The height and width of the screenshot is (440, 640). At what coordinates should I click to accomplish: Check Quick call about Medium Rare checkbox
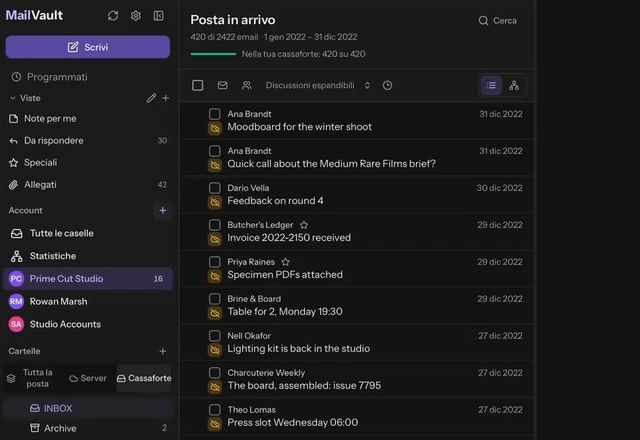click(214, 151)
